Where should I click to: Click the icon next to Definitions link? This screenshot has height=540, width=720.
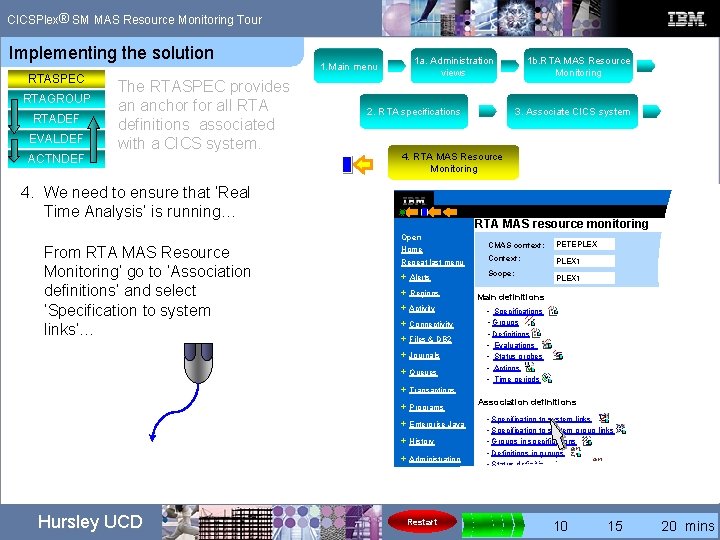coord(536,332)
